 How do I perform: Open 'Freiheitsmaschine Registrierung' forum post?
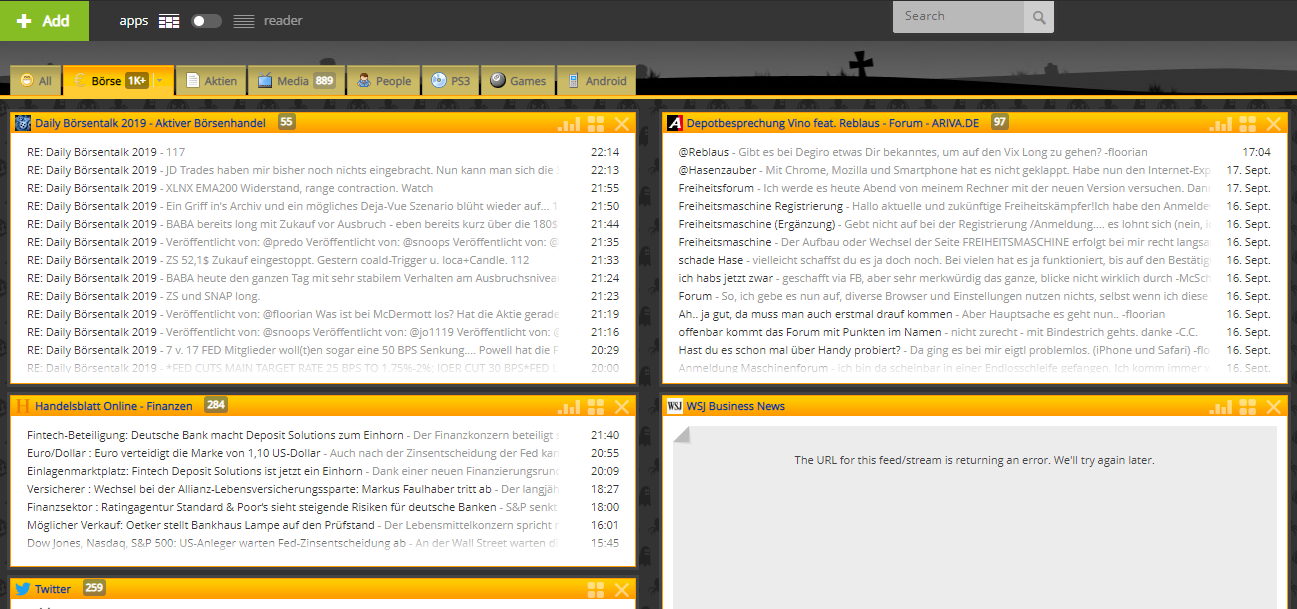[x=975, y=206]
